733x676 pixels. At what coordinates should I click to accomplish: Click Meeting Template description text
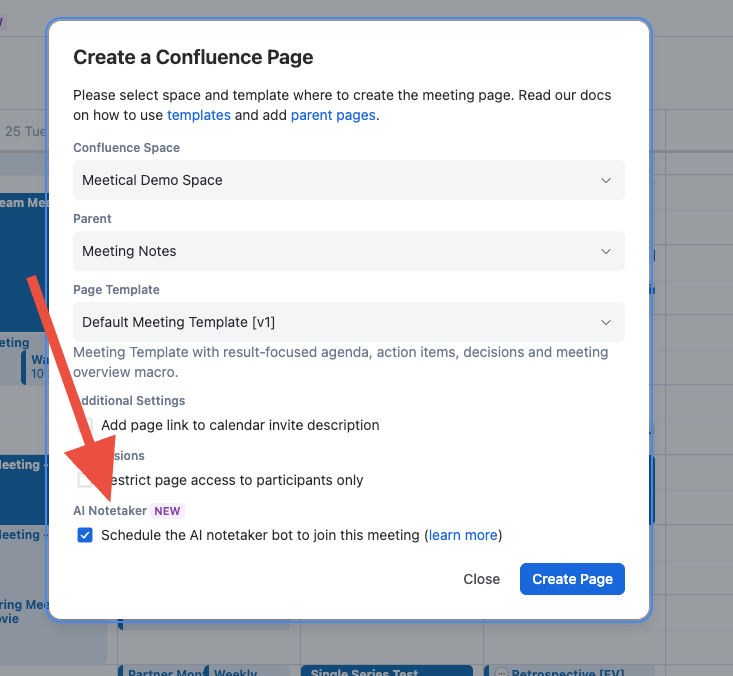point(341,362)
